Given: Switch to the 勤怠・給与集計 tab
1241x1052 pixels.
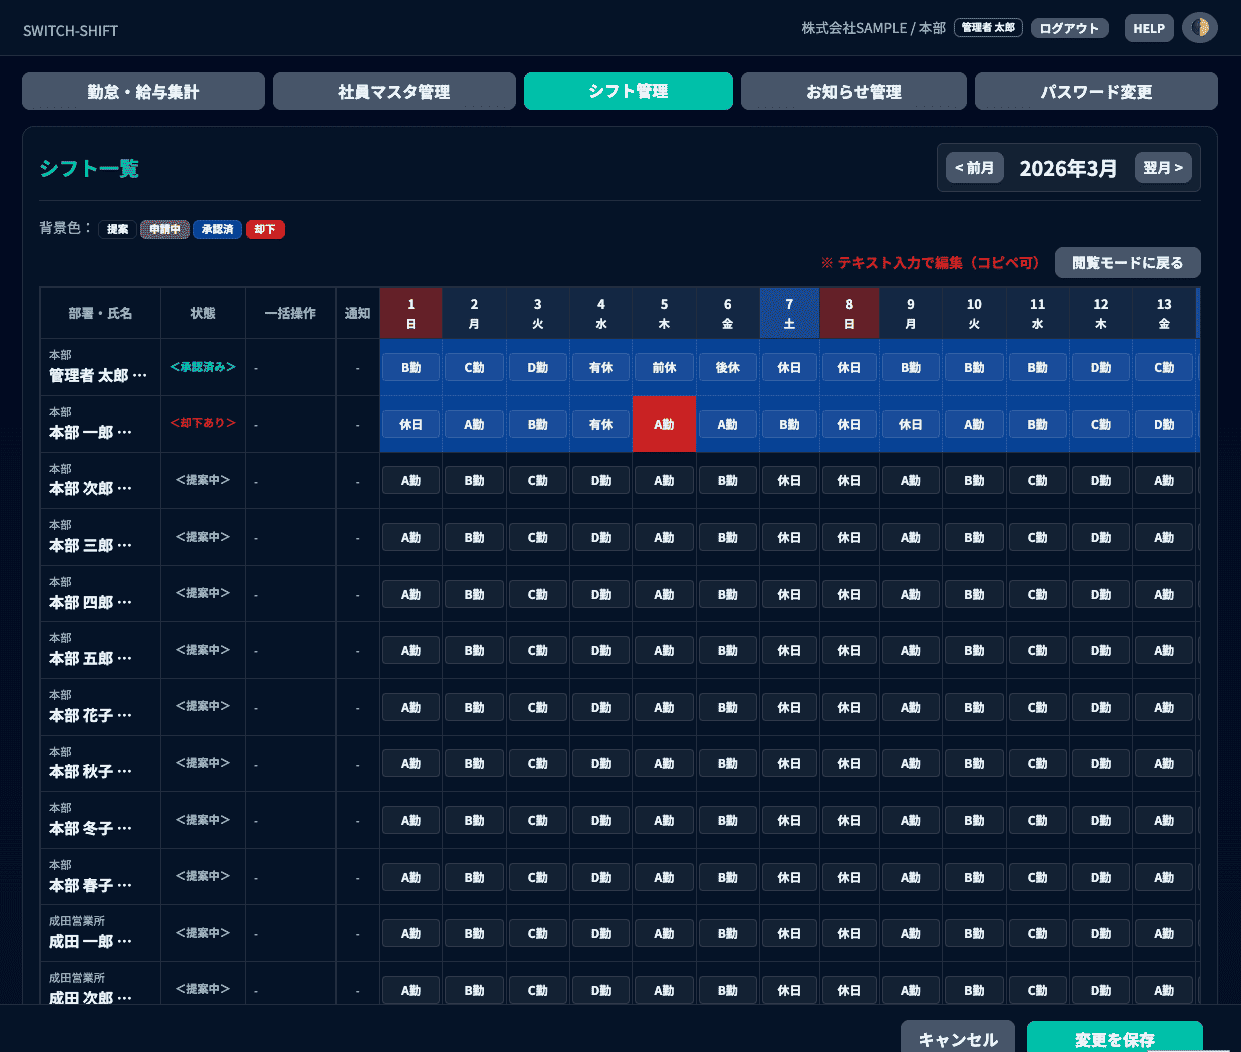Looking at the screenshot, I should click(143, 91).
